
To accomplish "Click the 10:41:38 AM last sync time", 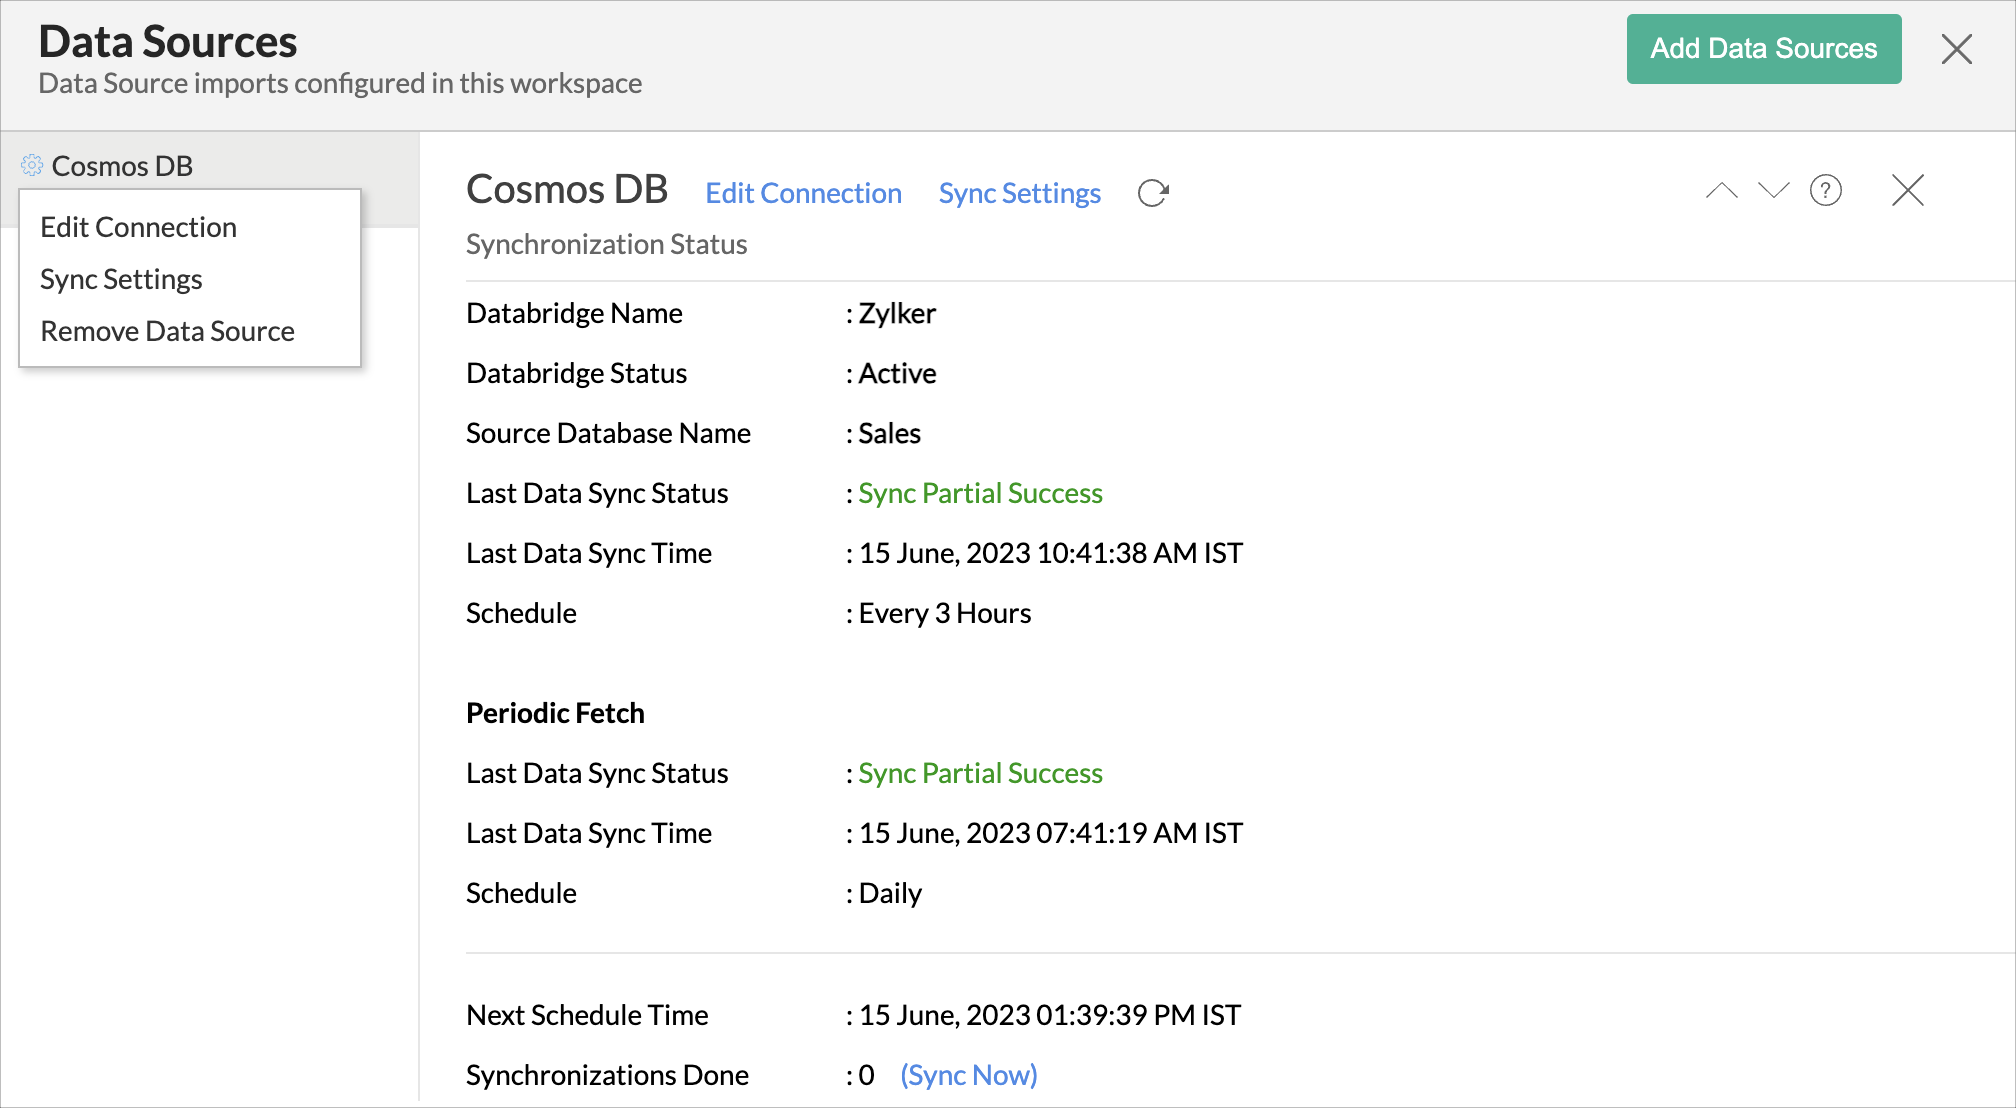I will (1050, 553).
